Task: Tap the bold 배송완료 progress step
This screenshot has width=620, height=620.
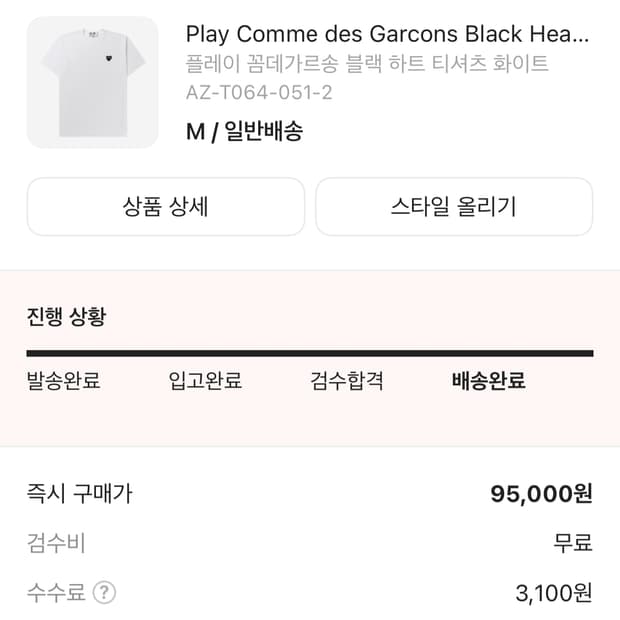Action: tap(489, 381)
